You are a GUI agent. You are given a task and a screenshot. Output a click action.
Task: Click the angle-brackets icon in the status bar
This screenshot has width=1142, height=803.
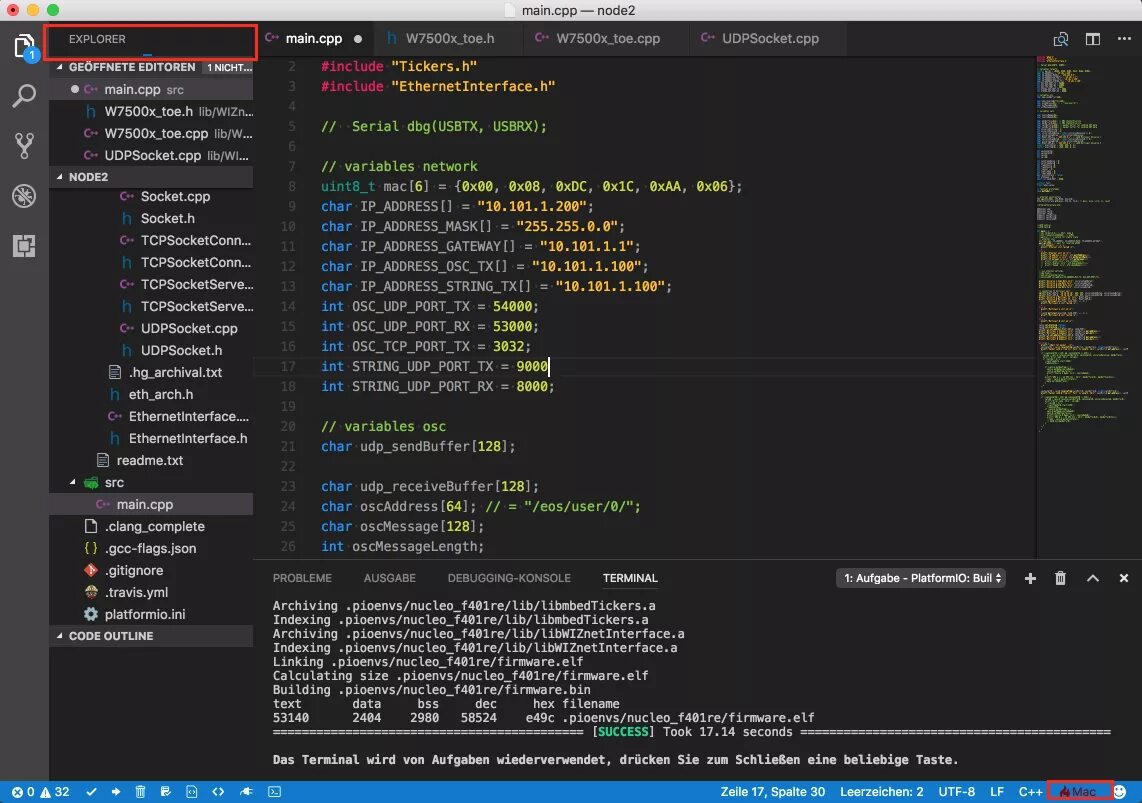point(218,791)
